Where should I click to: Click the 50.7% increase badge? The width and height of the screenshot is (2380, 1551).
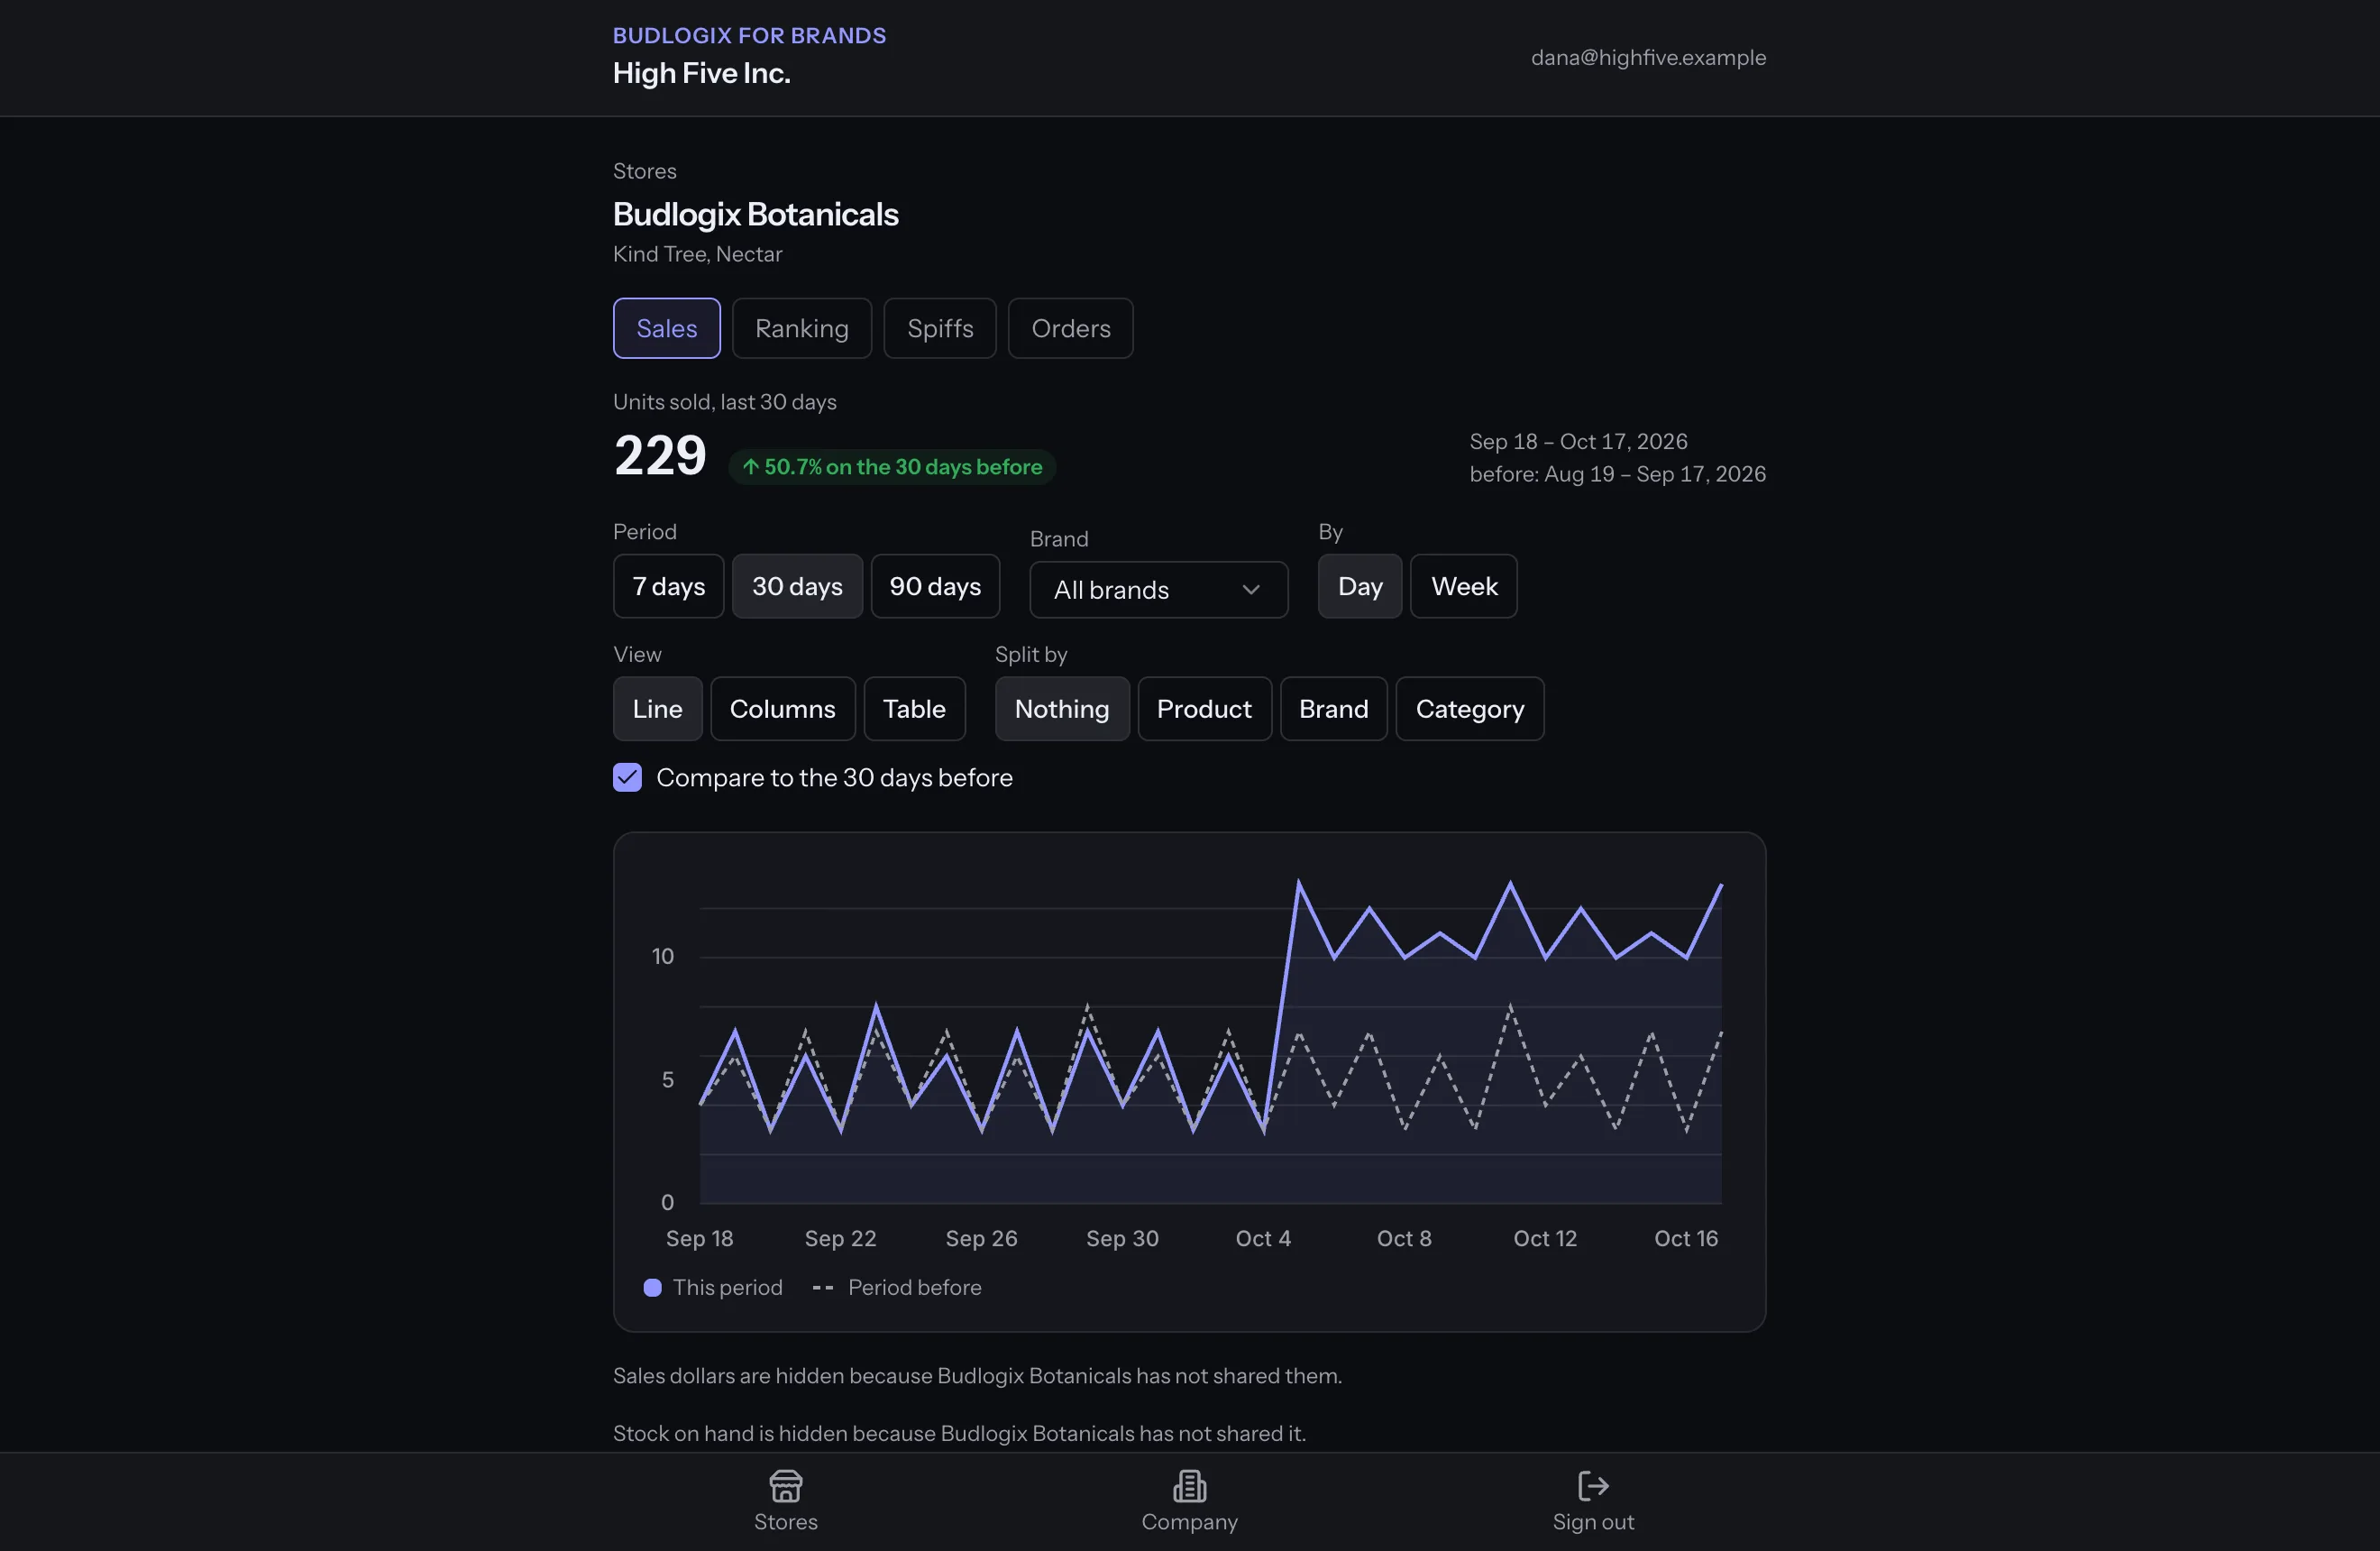point(891,467)
